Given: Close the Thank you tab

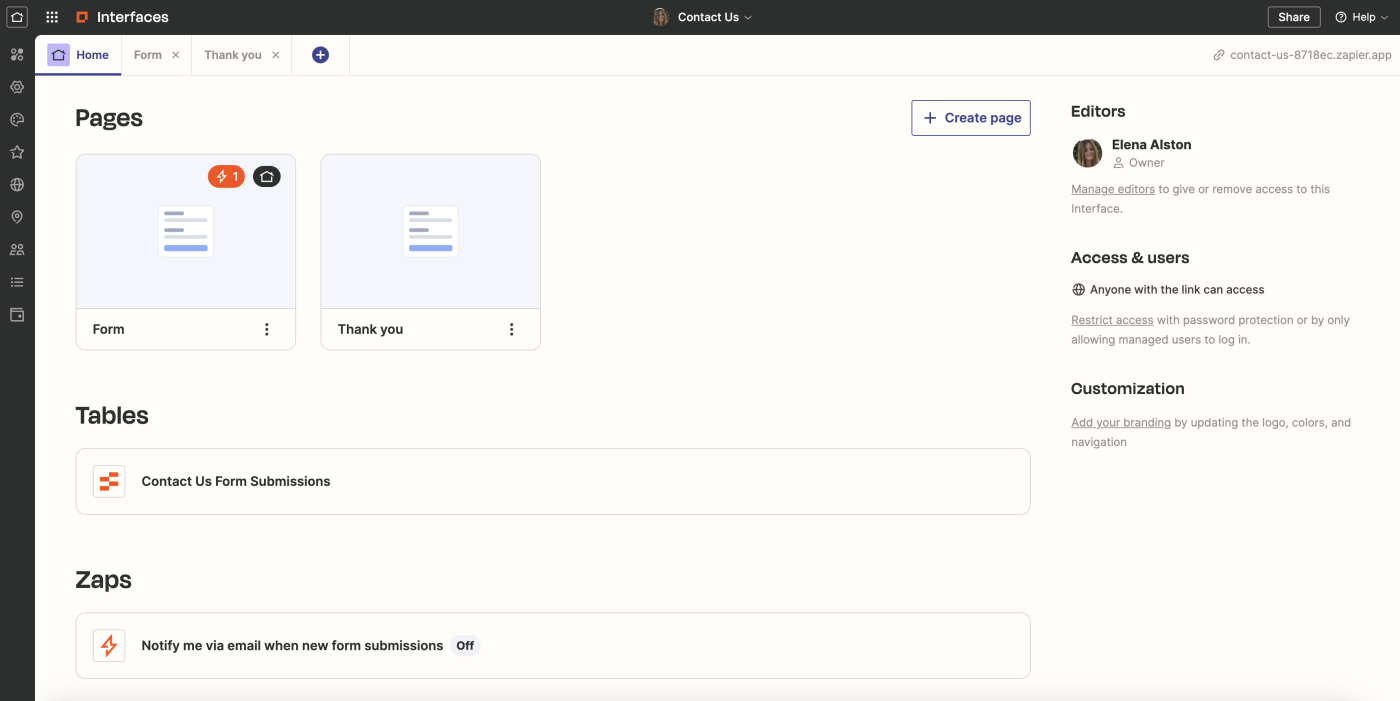Looking at the screenshot, I should tap(276, 55).
